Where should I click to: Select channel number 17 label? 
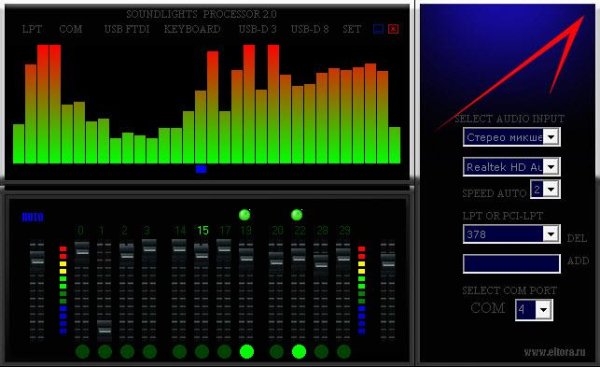[x=225, y=230]
